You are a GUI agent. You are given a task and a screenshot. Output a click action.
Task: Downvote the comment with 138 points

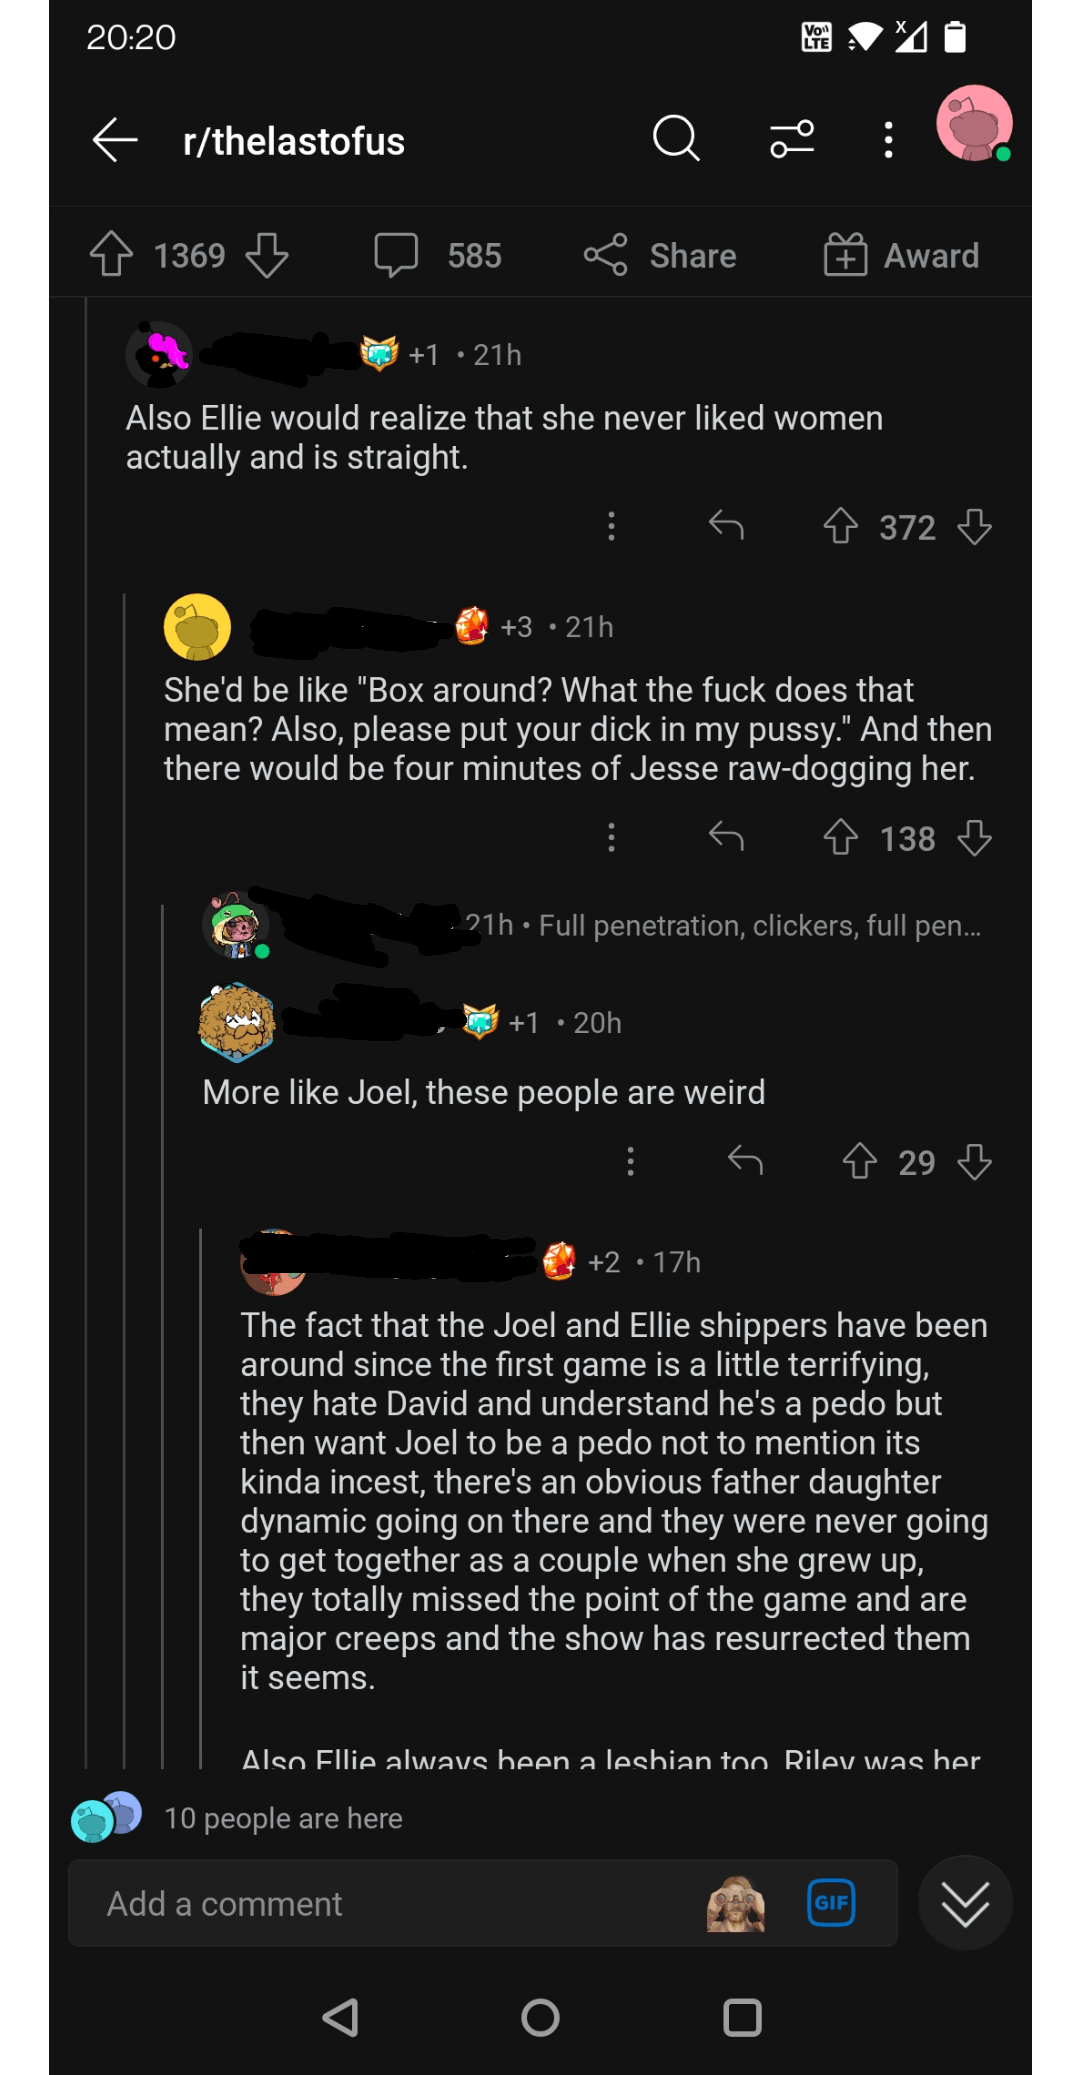[x=973, y=839]
